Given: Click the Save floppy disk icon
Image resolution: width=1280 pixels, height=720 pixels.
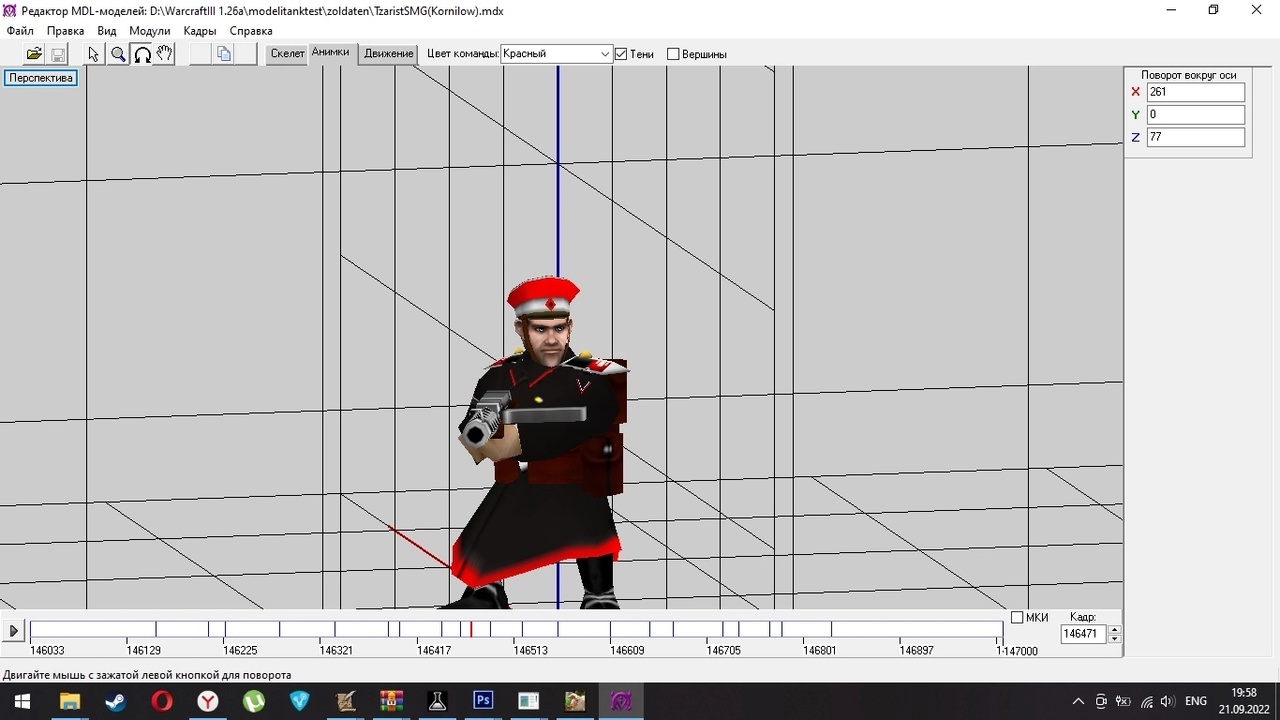Looking at the screenshot, I should [x=58, y=54].
